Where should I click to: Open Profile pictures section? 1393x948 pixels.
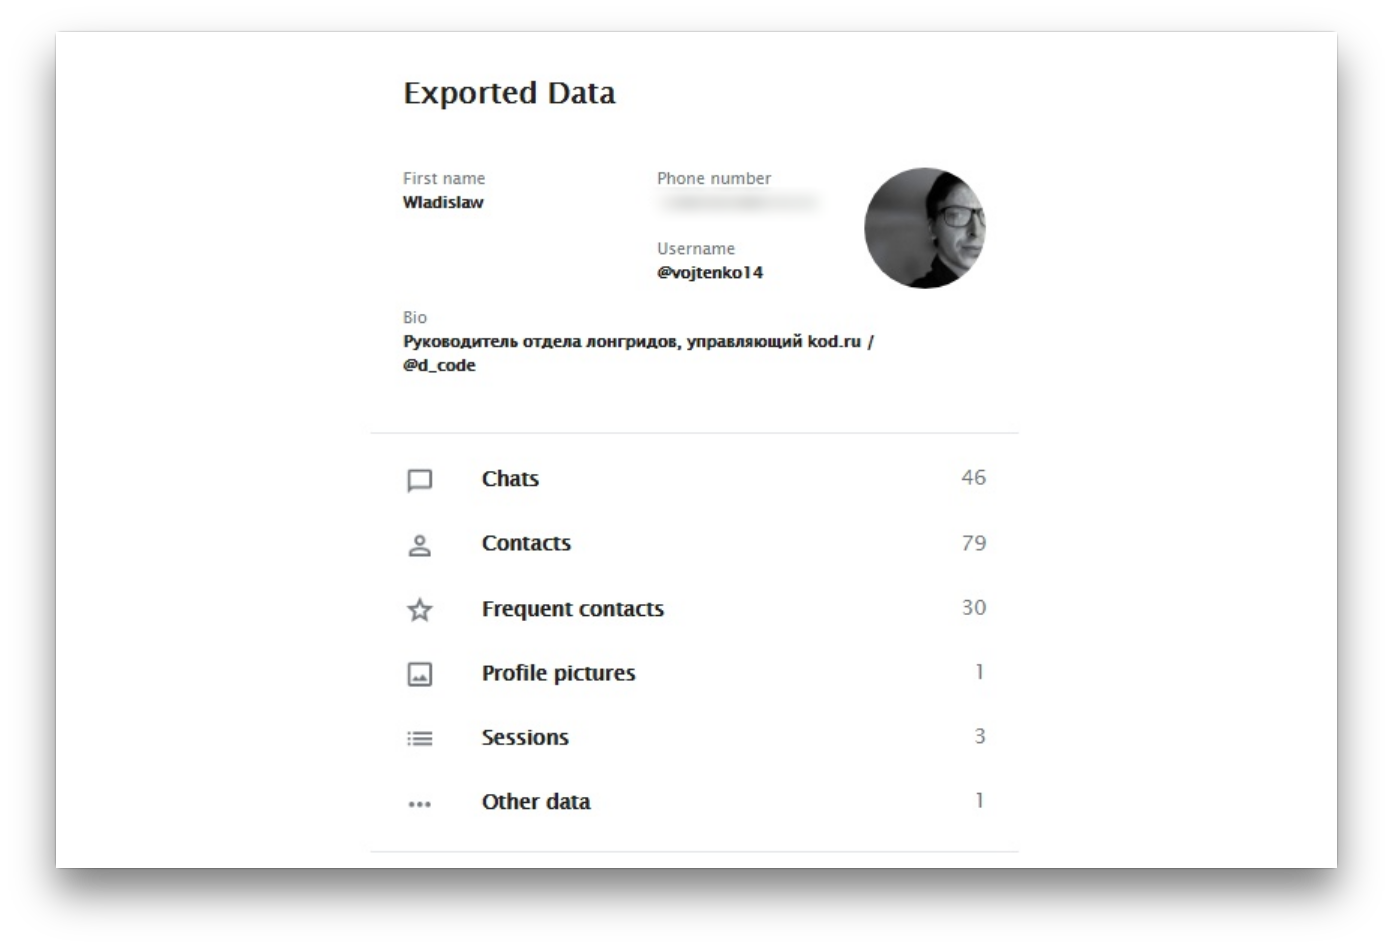694,672
